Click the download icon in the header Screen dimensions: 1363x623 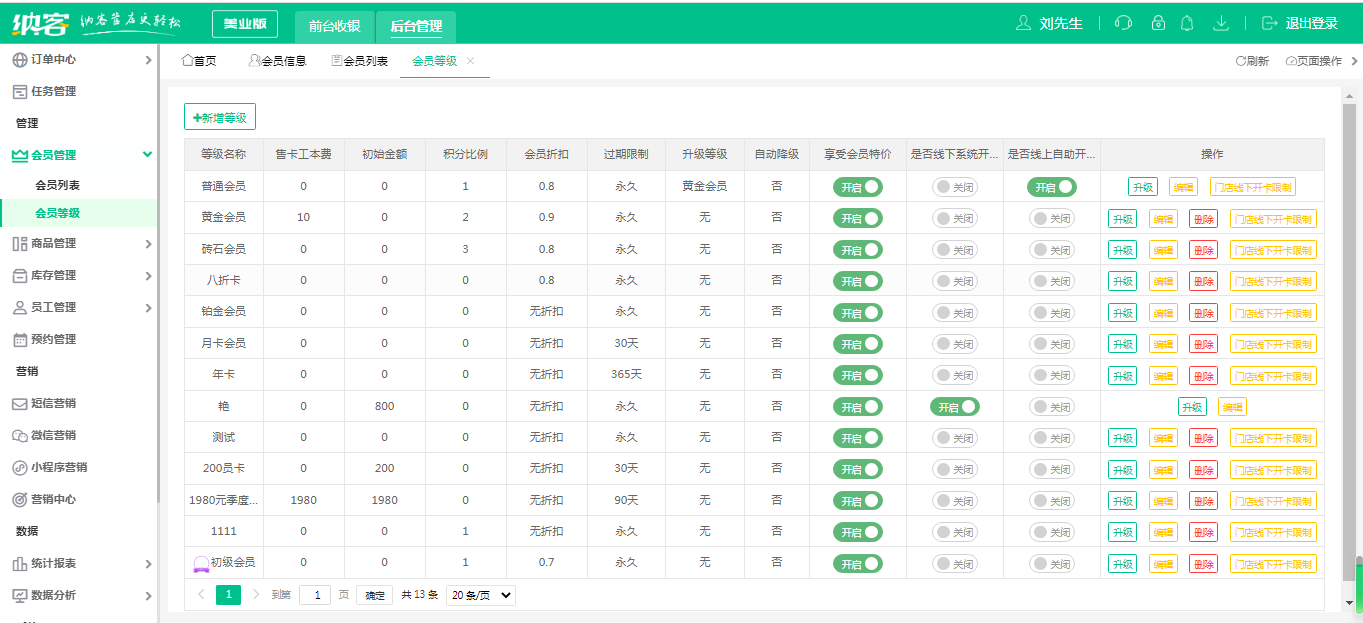click(x=1221, y=23)
